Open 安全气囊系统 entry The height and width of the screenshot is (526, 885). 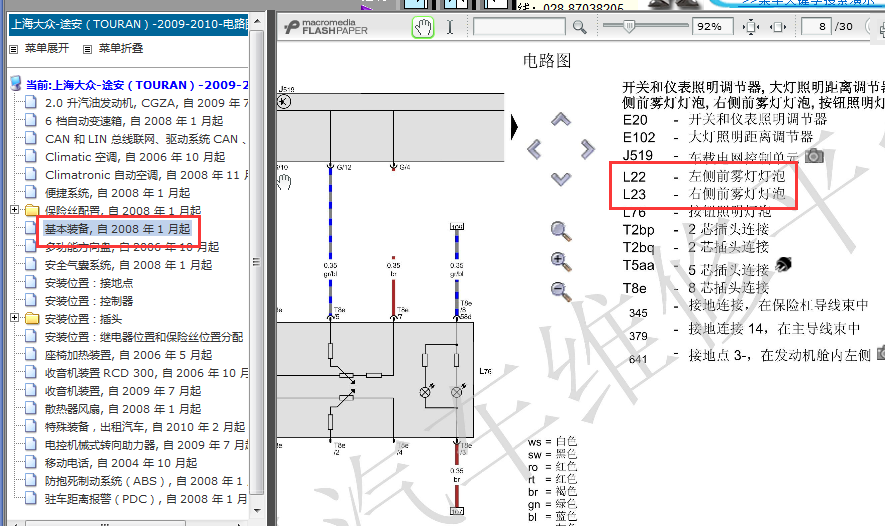[129, 265]
